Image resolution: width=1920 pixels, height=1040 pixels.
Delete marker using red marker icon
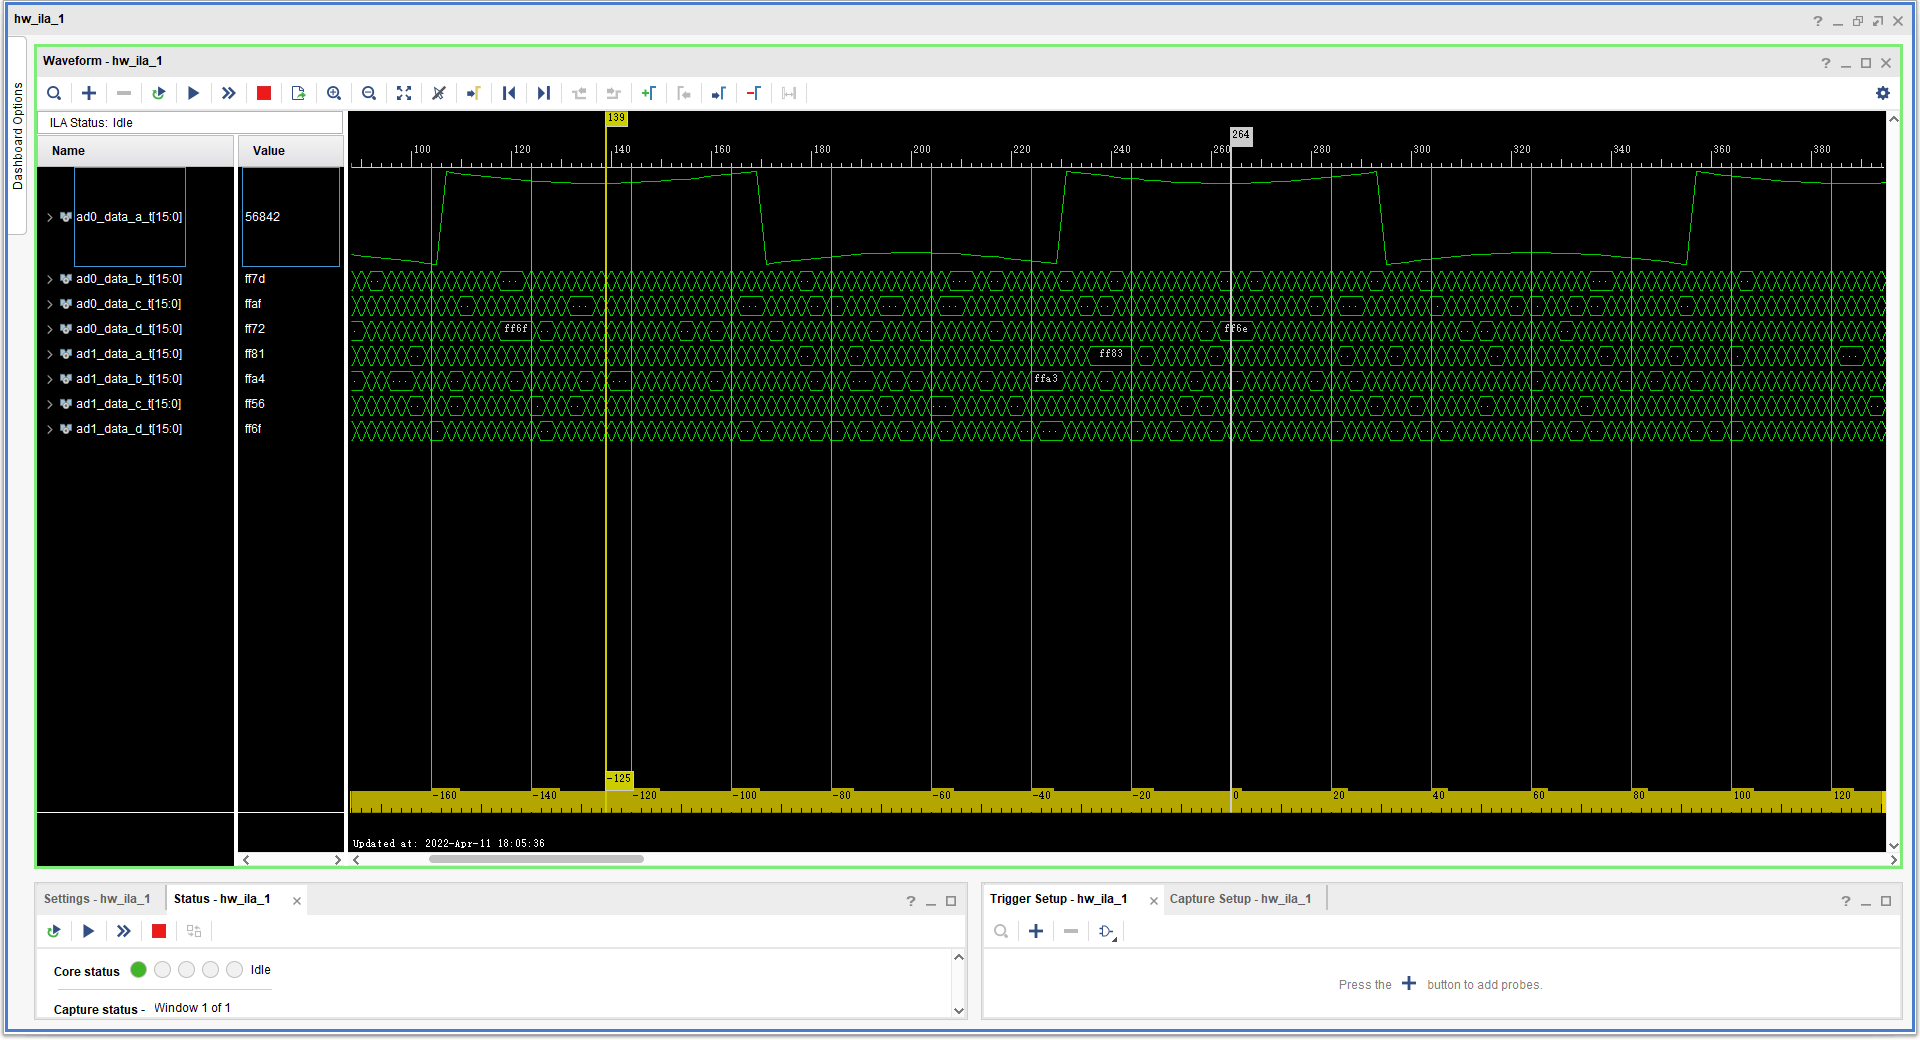coord(754,93)
